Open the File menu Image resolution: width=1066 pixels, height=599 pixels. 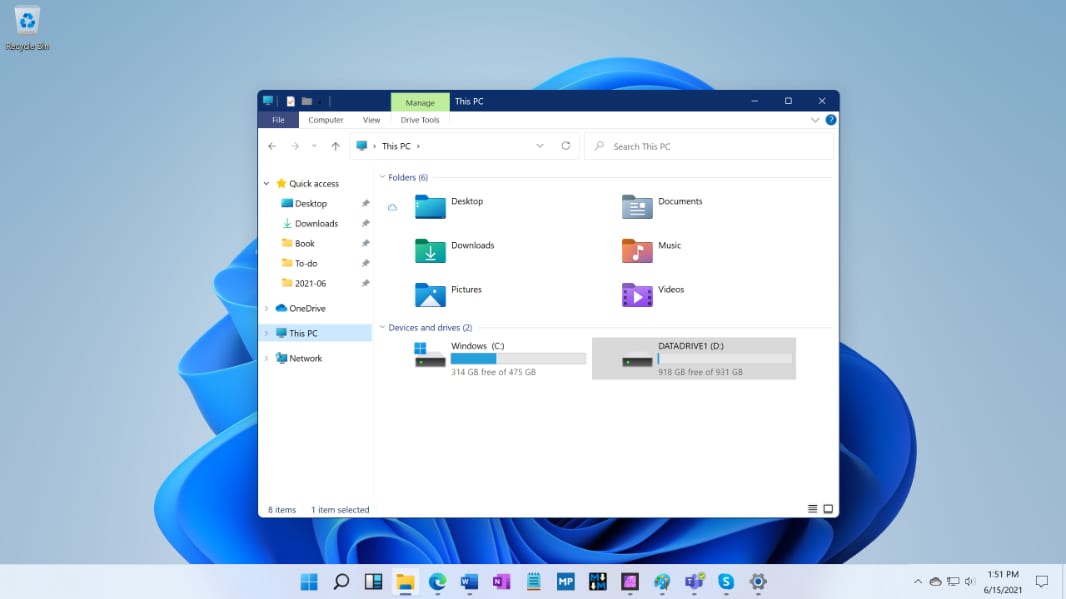pyautogui.click(x=278, y=119)
